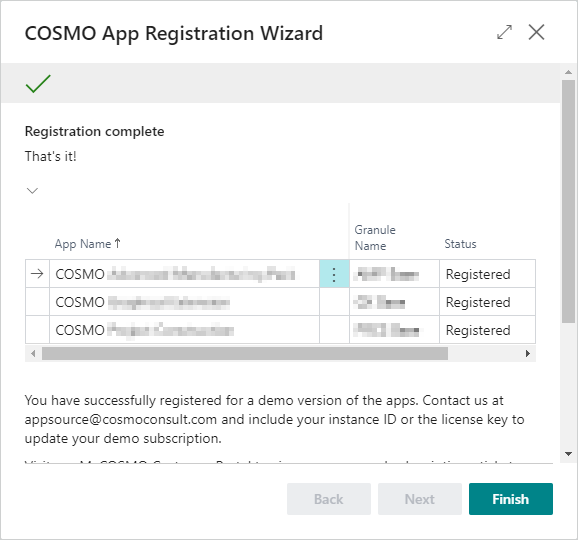Click the Status column header
The image size is (578, 540).
coord(460,244)
